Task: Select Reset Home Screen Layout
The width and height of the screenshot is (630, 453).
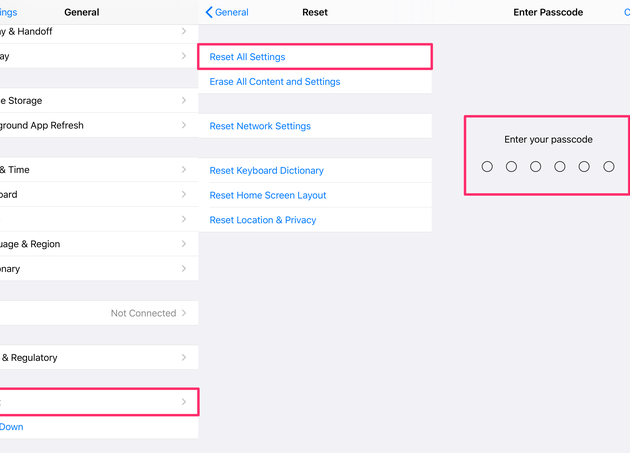Action: click(x=268, y=195)
